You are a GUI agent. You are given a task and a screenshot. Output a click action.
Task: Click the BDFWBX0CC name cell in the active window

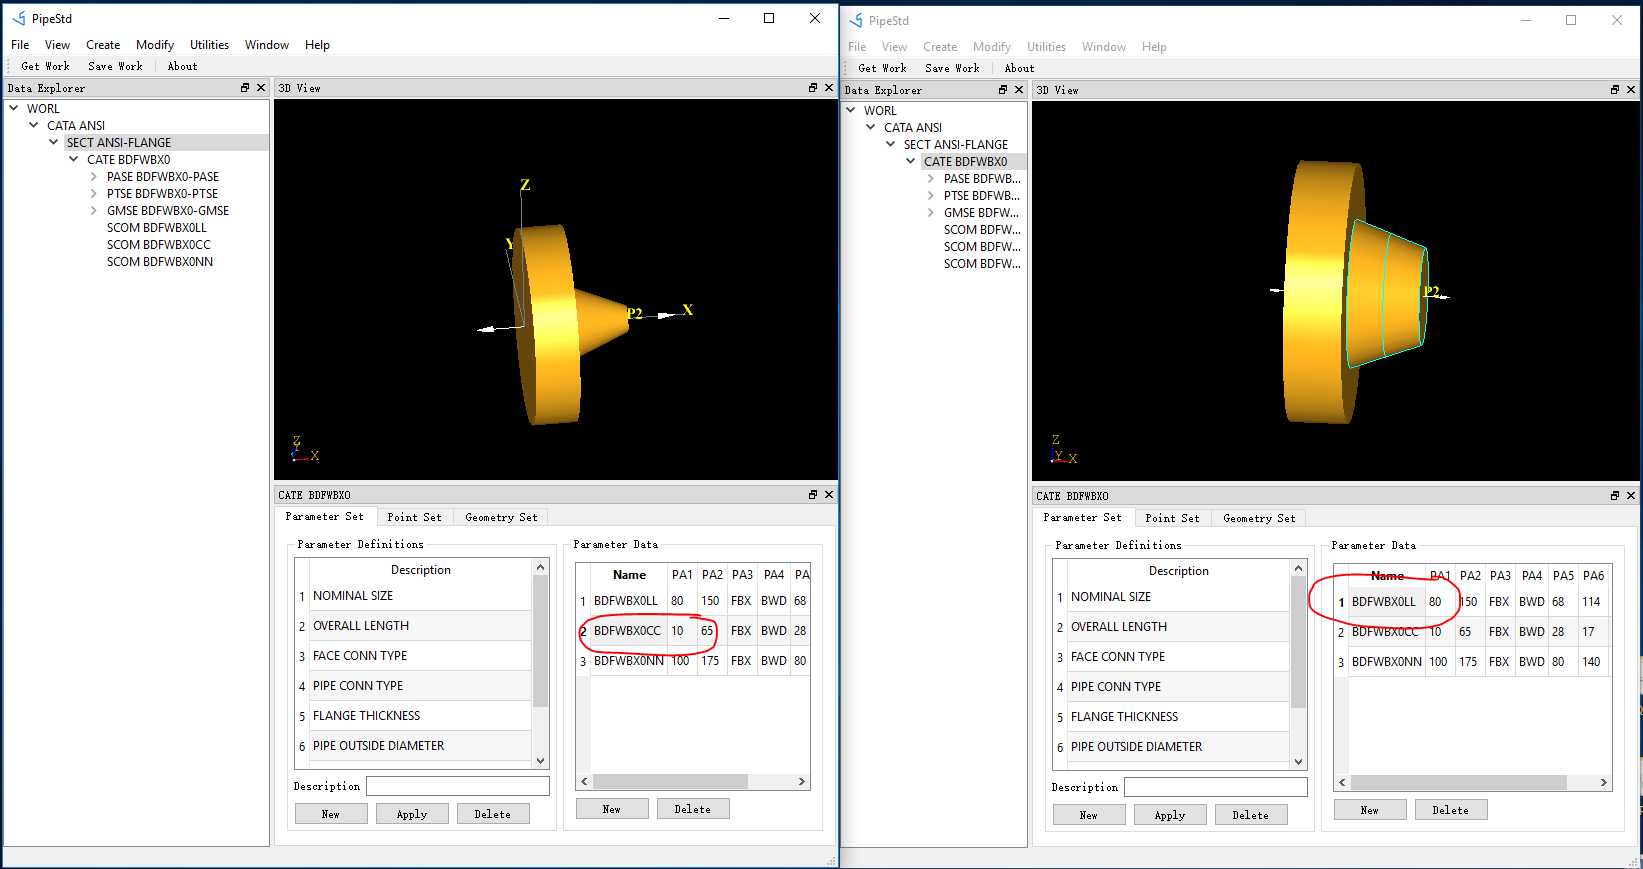click(628, 631)
